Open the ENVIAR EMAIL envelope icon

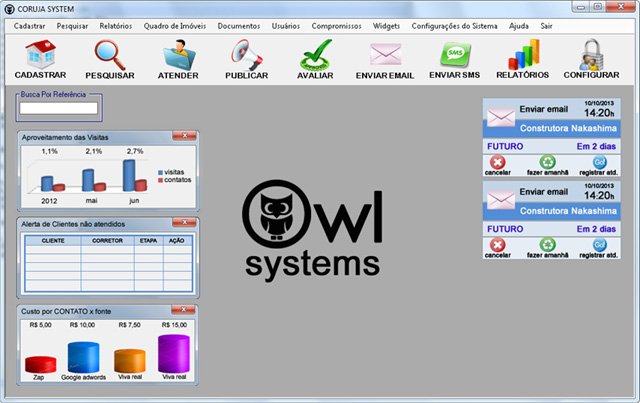click(x=385, y=54)
